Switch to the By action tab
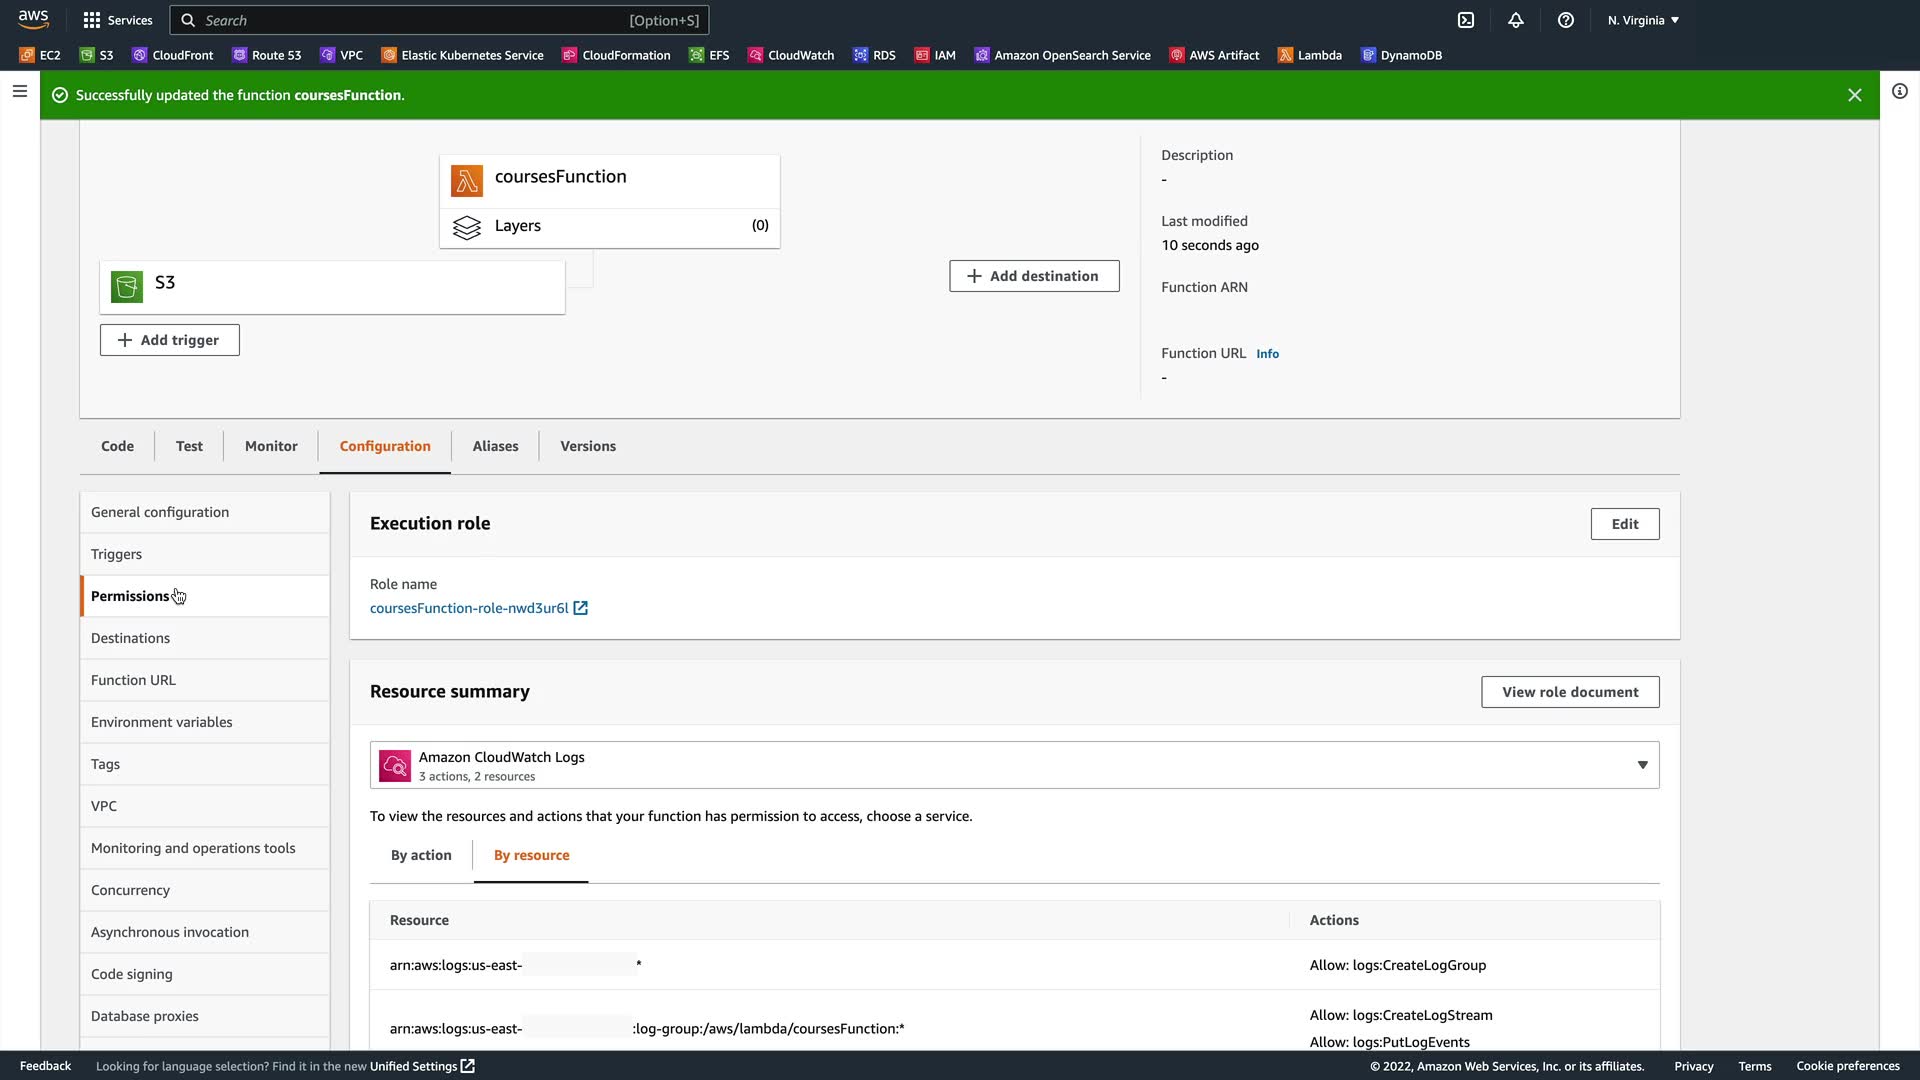 coord(421,855)
